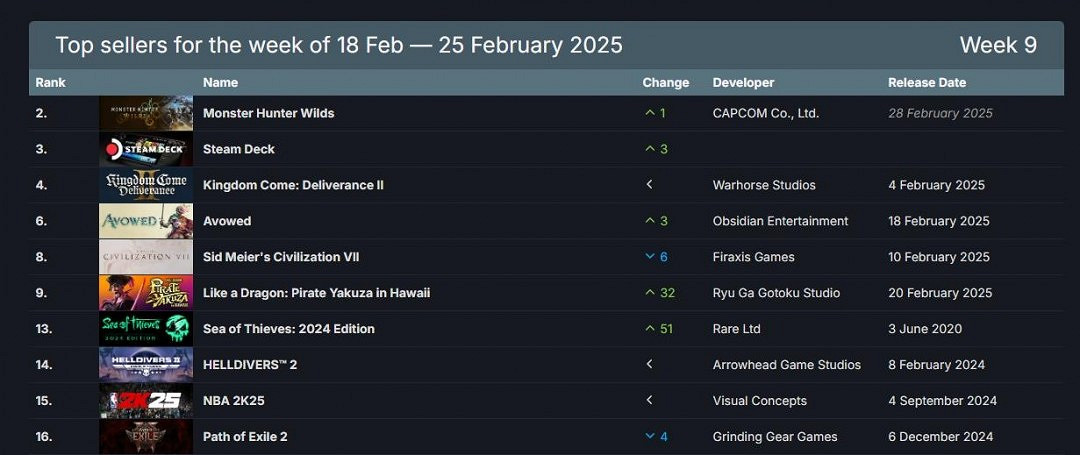
Task: Click the Monster Hunter Wilds game thumbnail
Action: pyautogui.click(x=146, y=113)
